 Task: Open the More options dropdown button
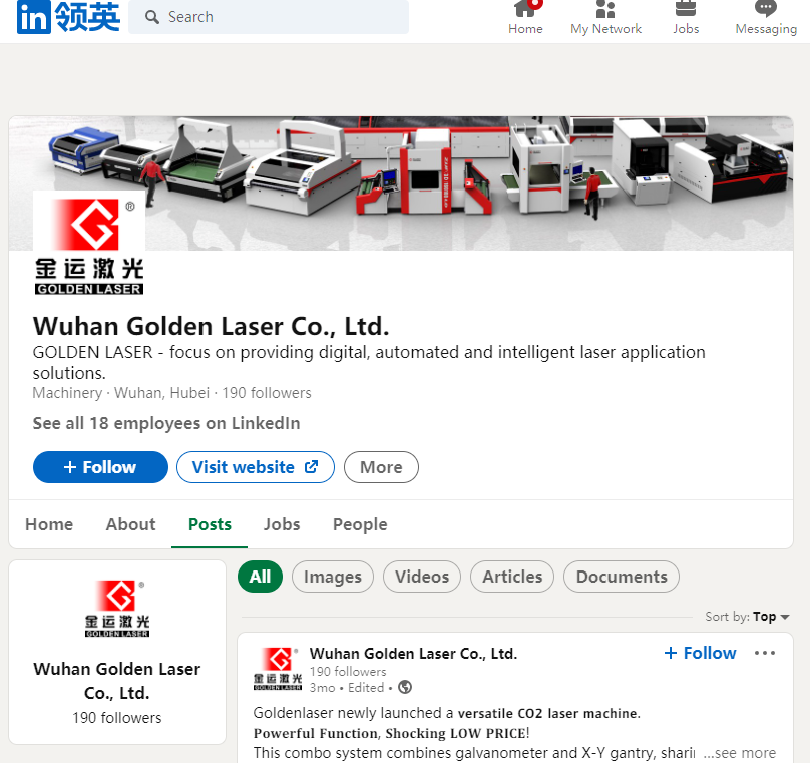click(381, 467)
